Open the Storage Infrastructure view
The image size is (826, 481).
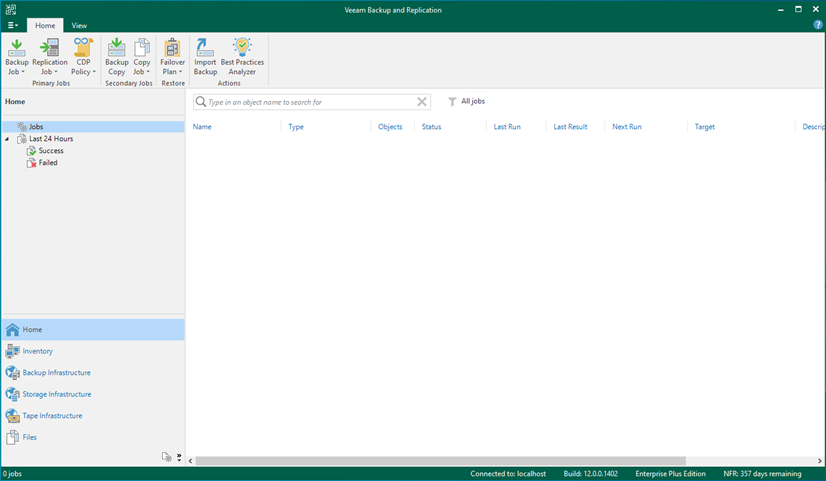93,394
